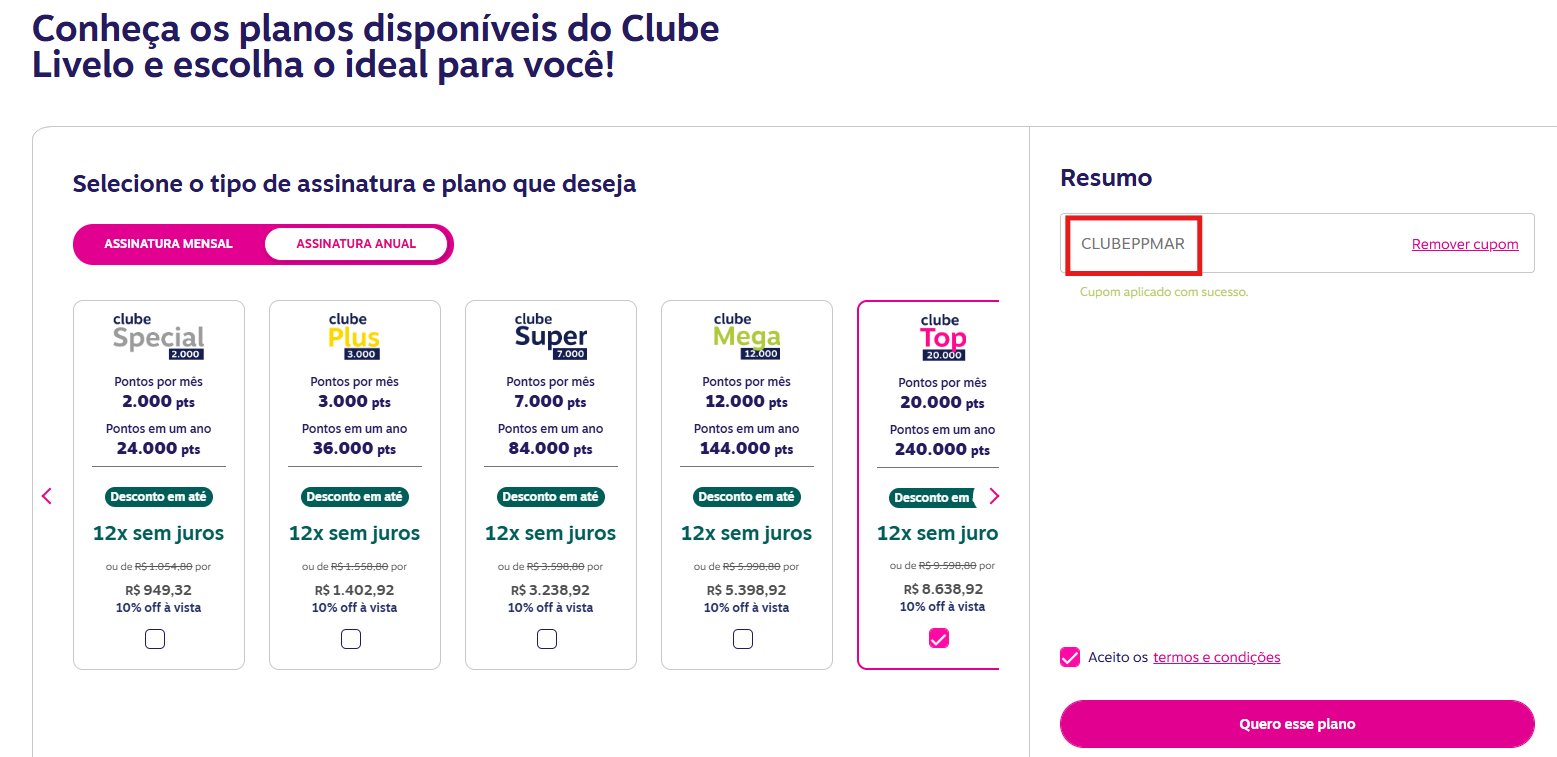Click the Clube Plus logo

[354, 337]
